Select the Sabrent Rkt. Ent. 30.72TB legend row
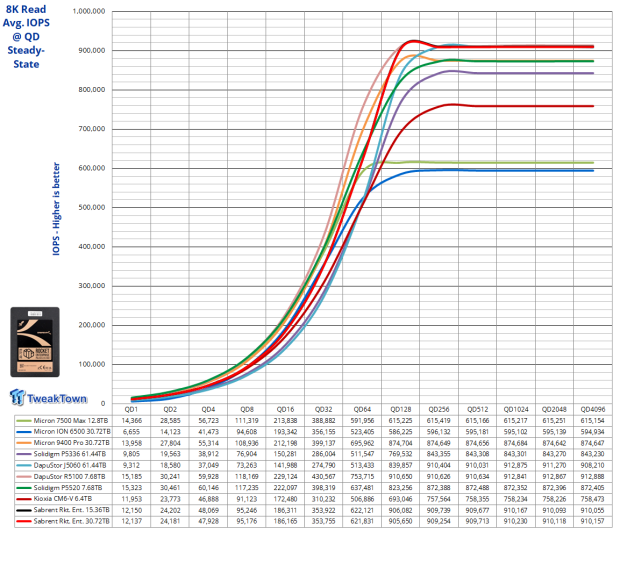The height and width of the screenshot is (568, 620). point(64,521)
